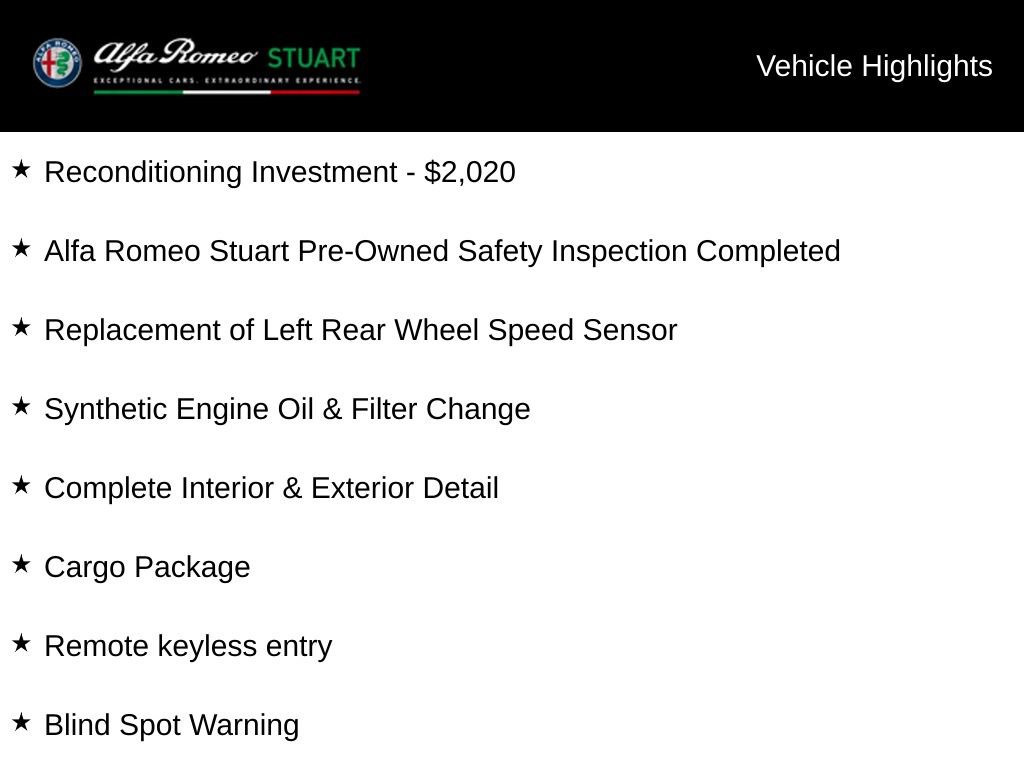Select the Remote keyless entry highlight text

tap(188, 647)
